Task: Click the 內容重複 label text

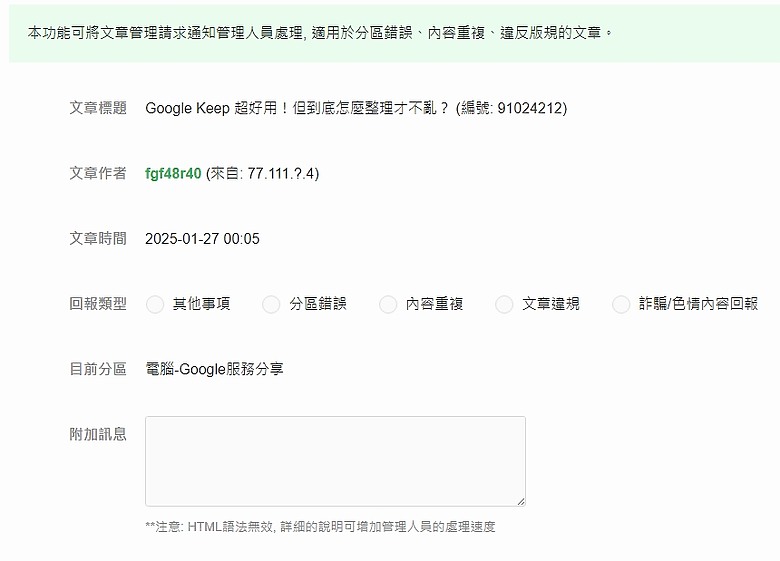Action: 434,304
